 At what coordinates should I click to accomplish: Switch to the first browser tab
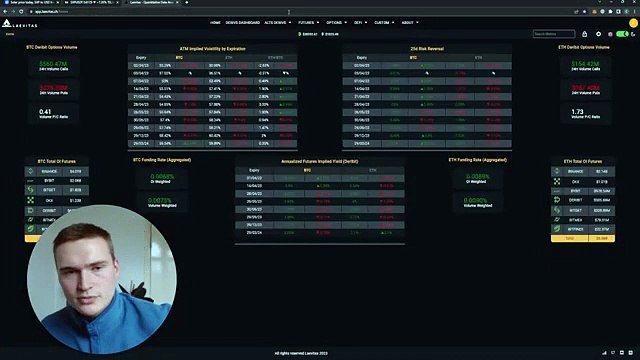(x=32, y=2)
